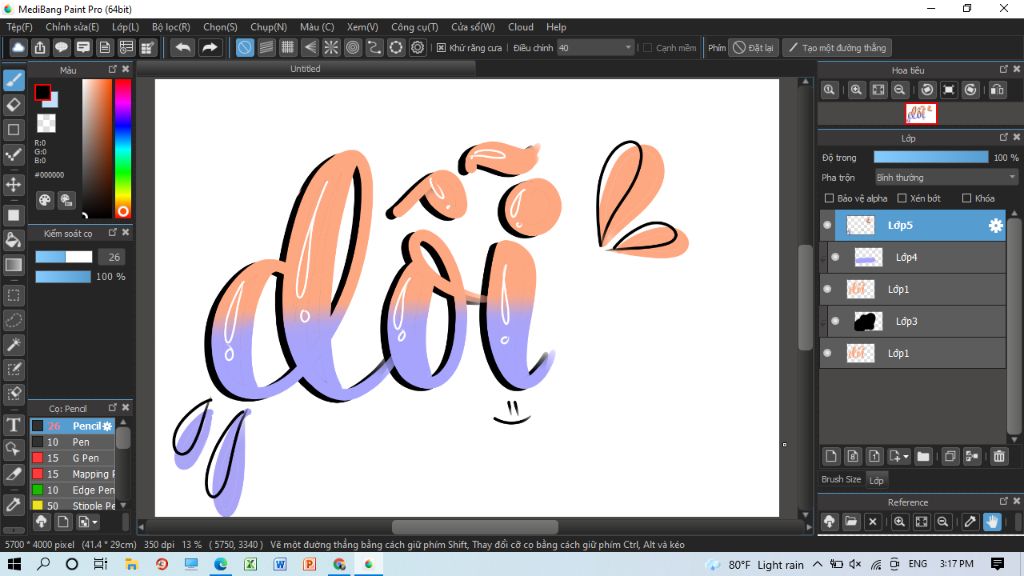The image size is (1024, 576).
Task: Enable Bảo vệ alpha checkbox
Action: pos(829,198)
